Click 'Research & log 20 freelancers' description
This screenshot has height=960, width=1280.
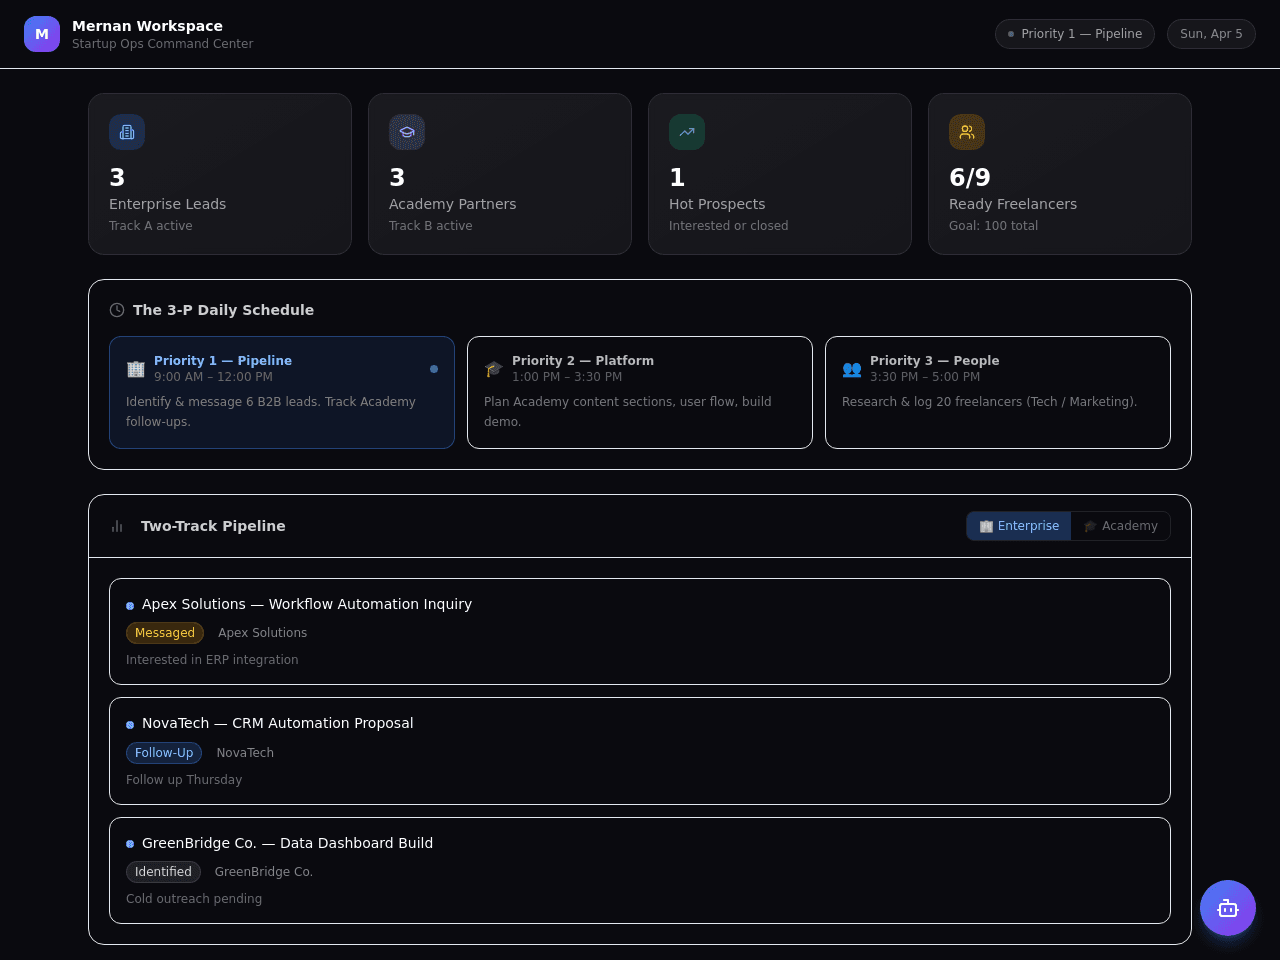990,402
